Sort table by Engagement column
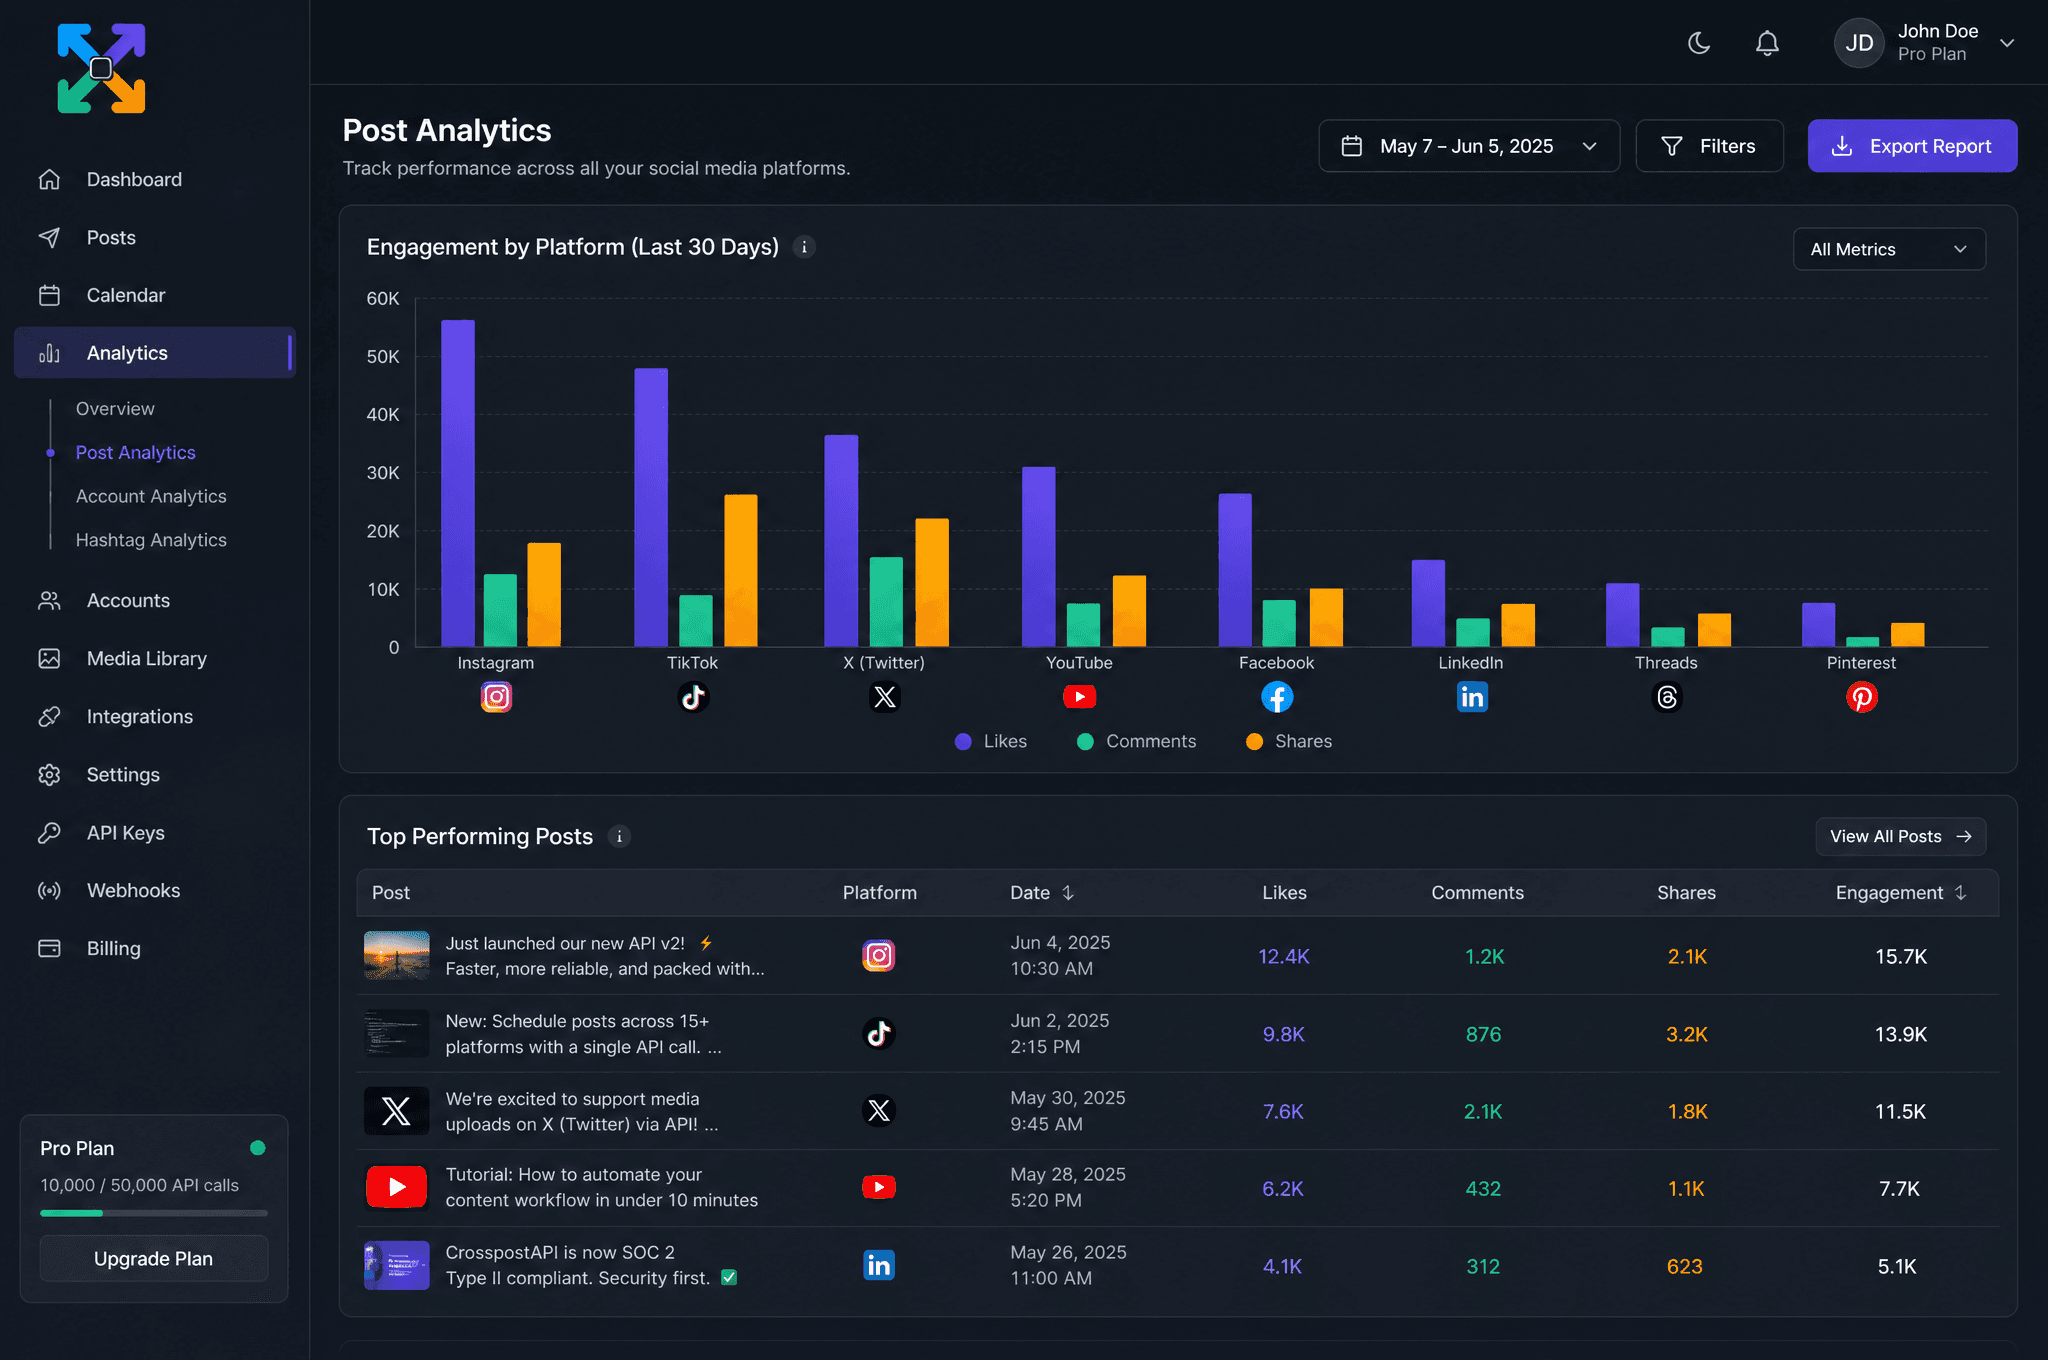The image size is (2048, 1360). point(1901,892)
